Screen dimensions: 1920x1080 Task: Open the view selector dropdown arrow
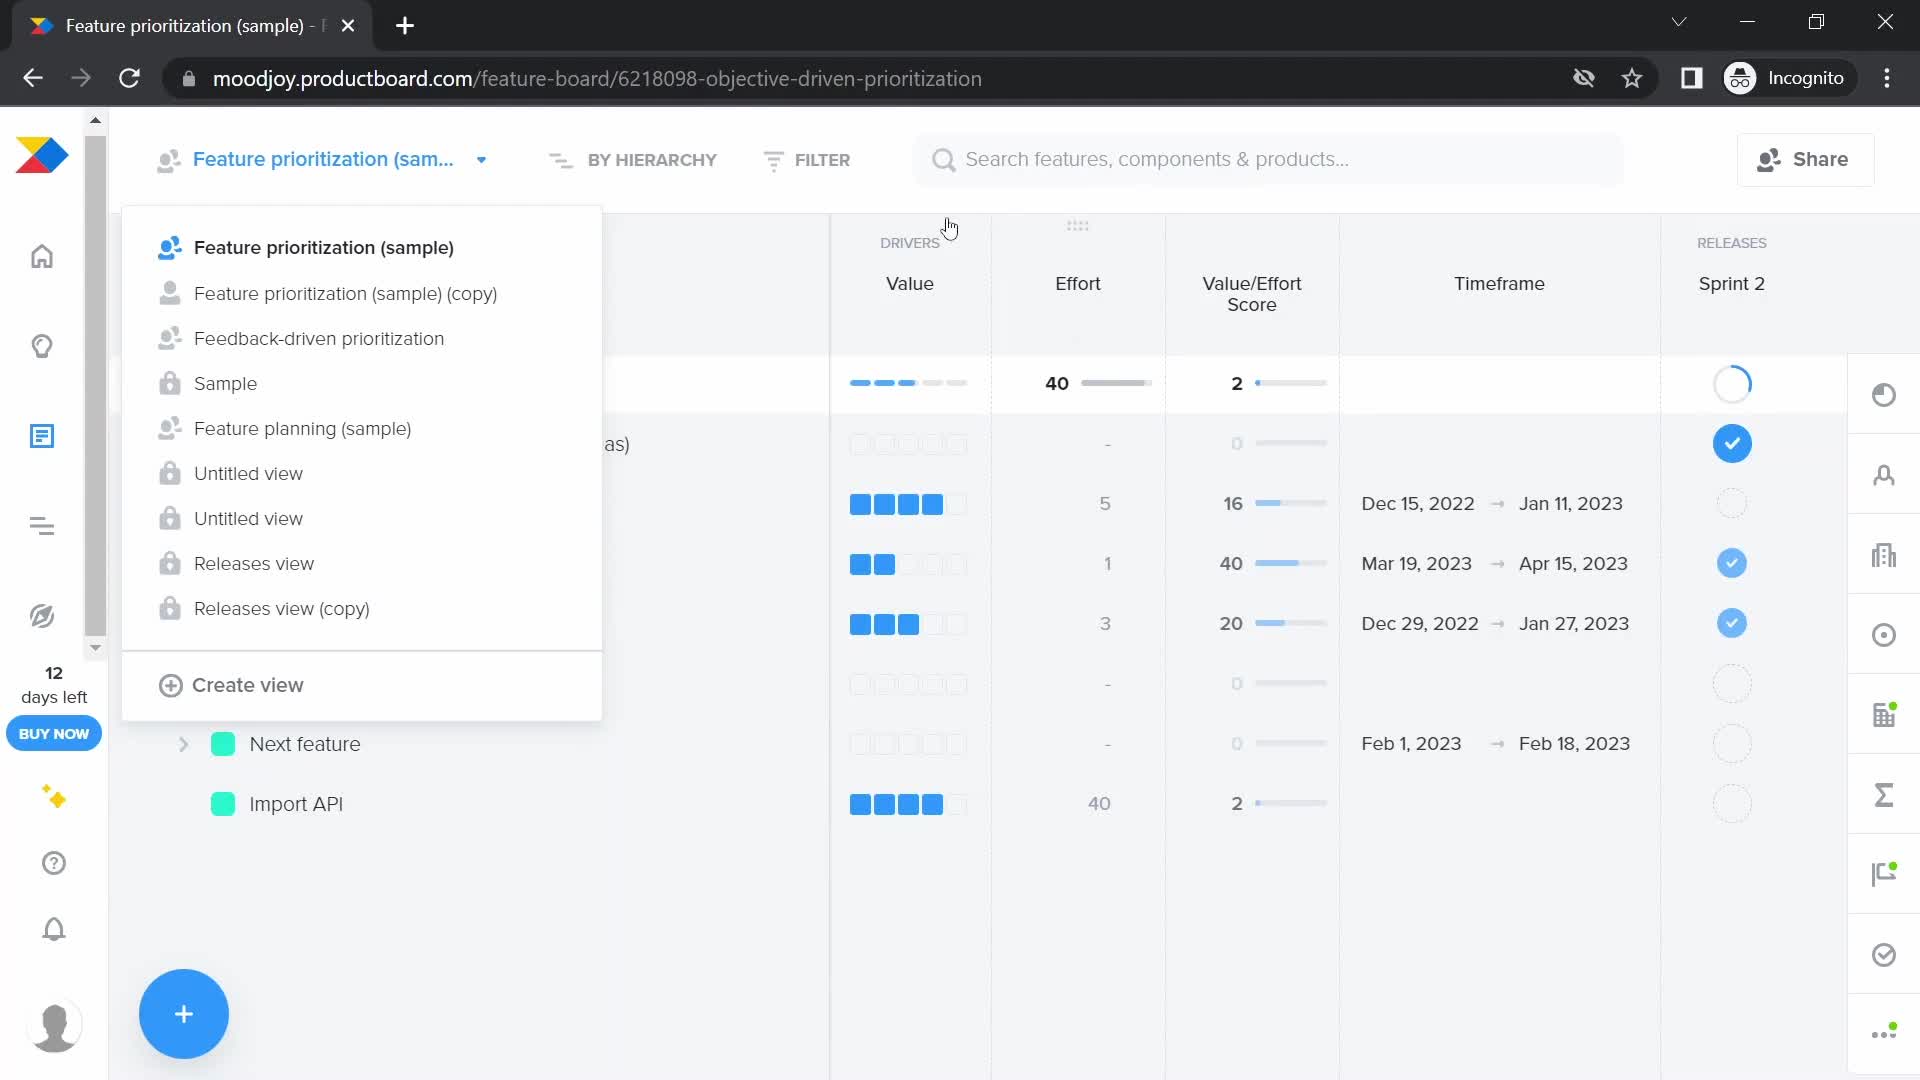pos(481,160)
